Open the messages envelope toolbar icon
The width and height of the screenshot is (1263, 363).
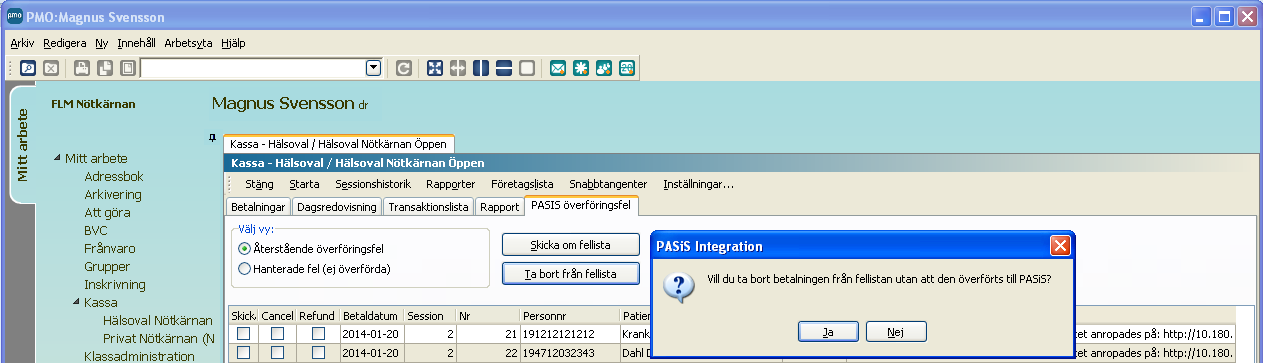tap(558, 68)
